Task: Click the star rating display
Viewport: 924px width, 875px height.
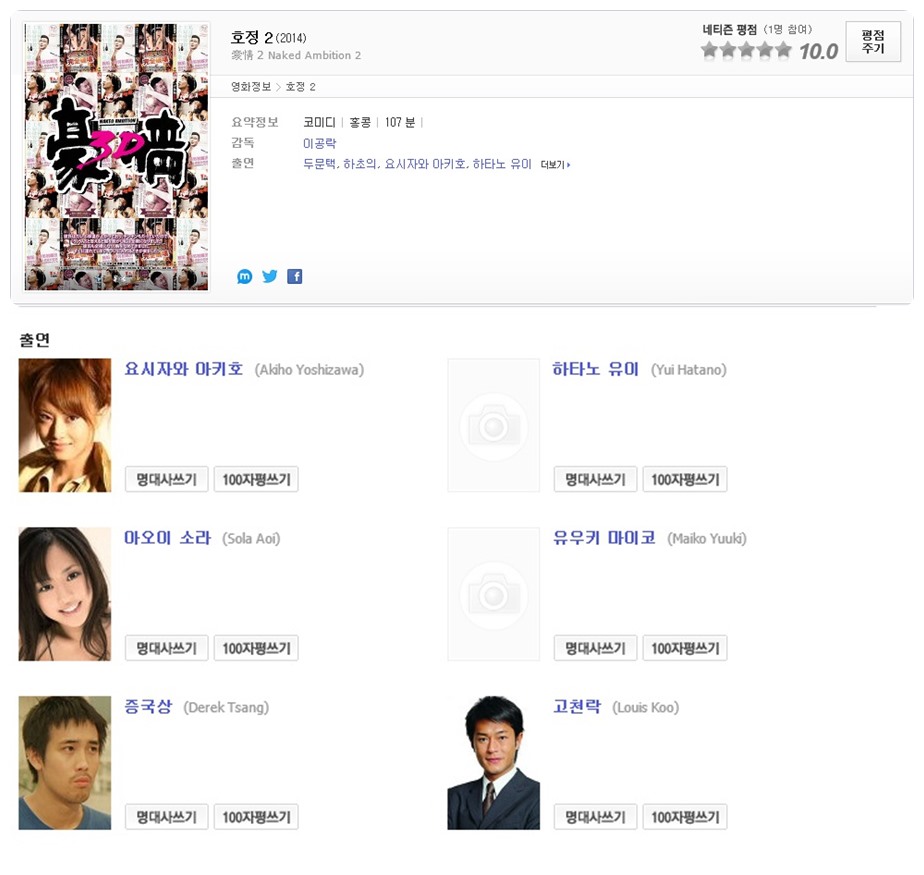Action: click(x=746, y=51)
